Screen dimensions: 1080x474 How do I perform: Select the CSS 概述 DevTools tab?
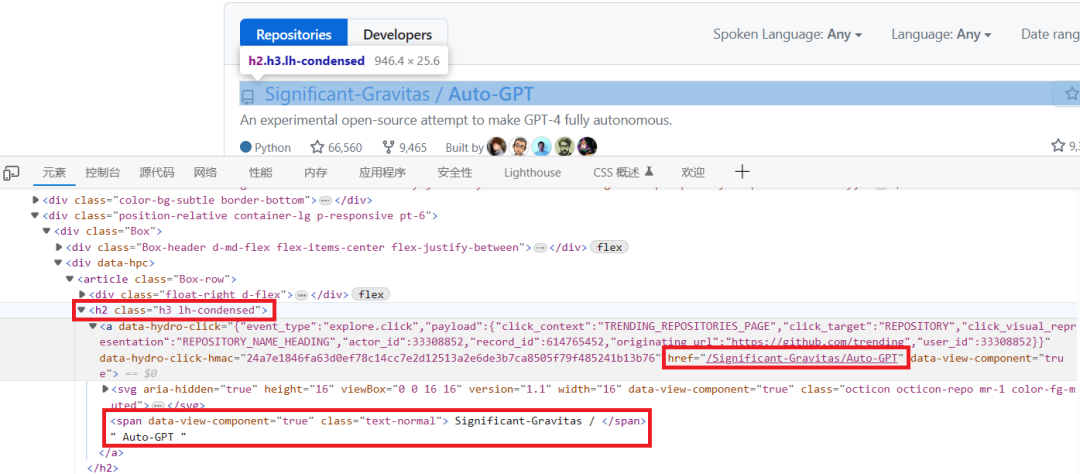[x=623, y=173]
